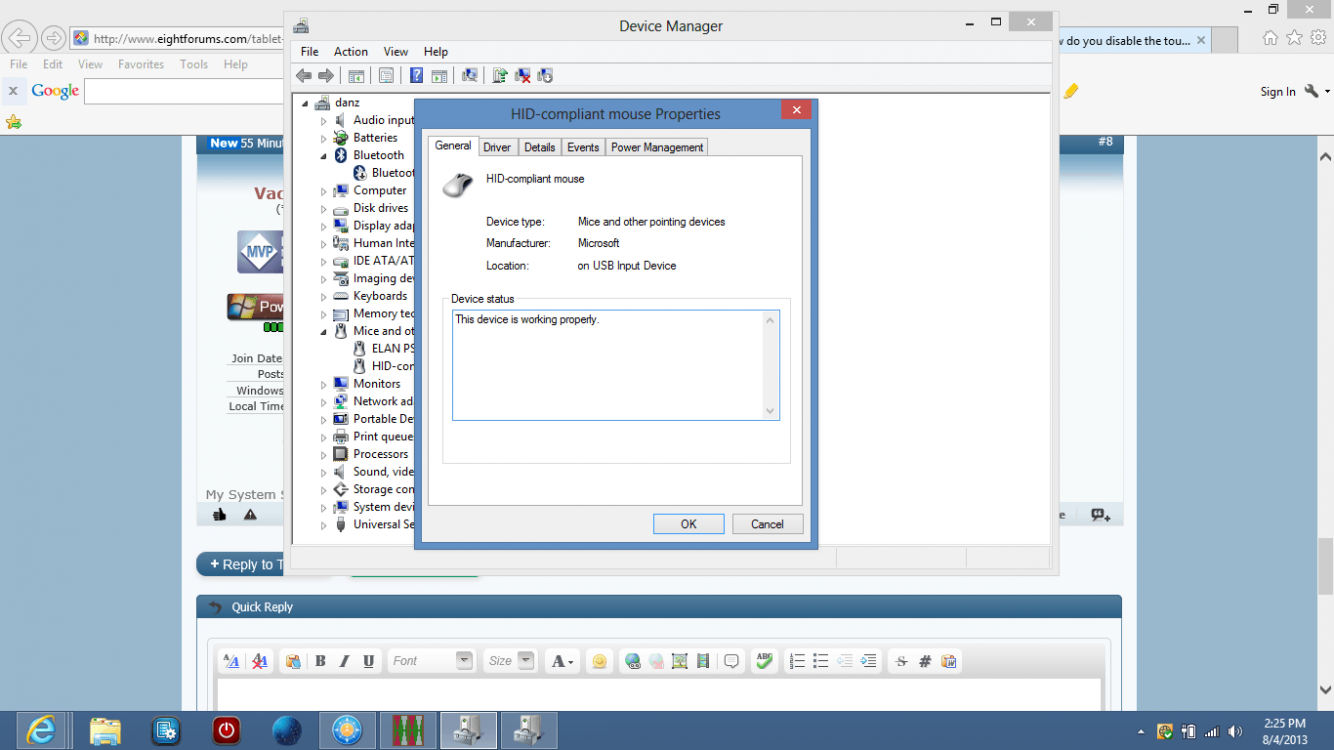Expand the Disk drives tree node
Image resolution: width=1334 pixels, height=750 pixels.
coord(323,209)
